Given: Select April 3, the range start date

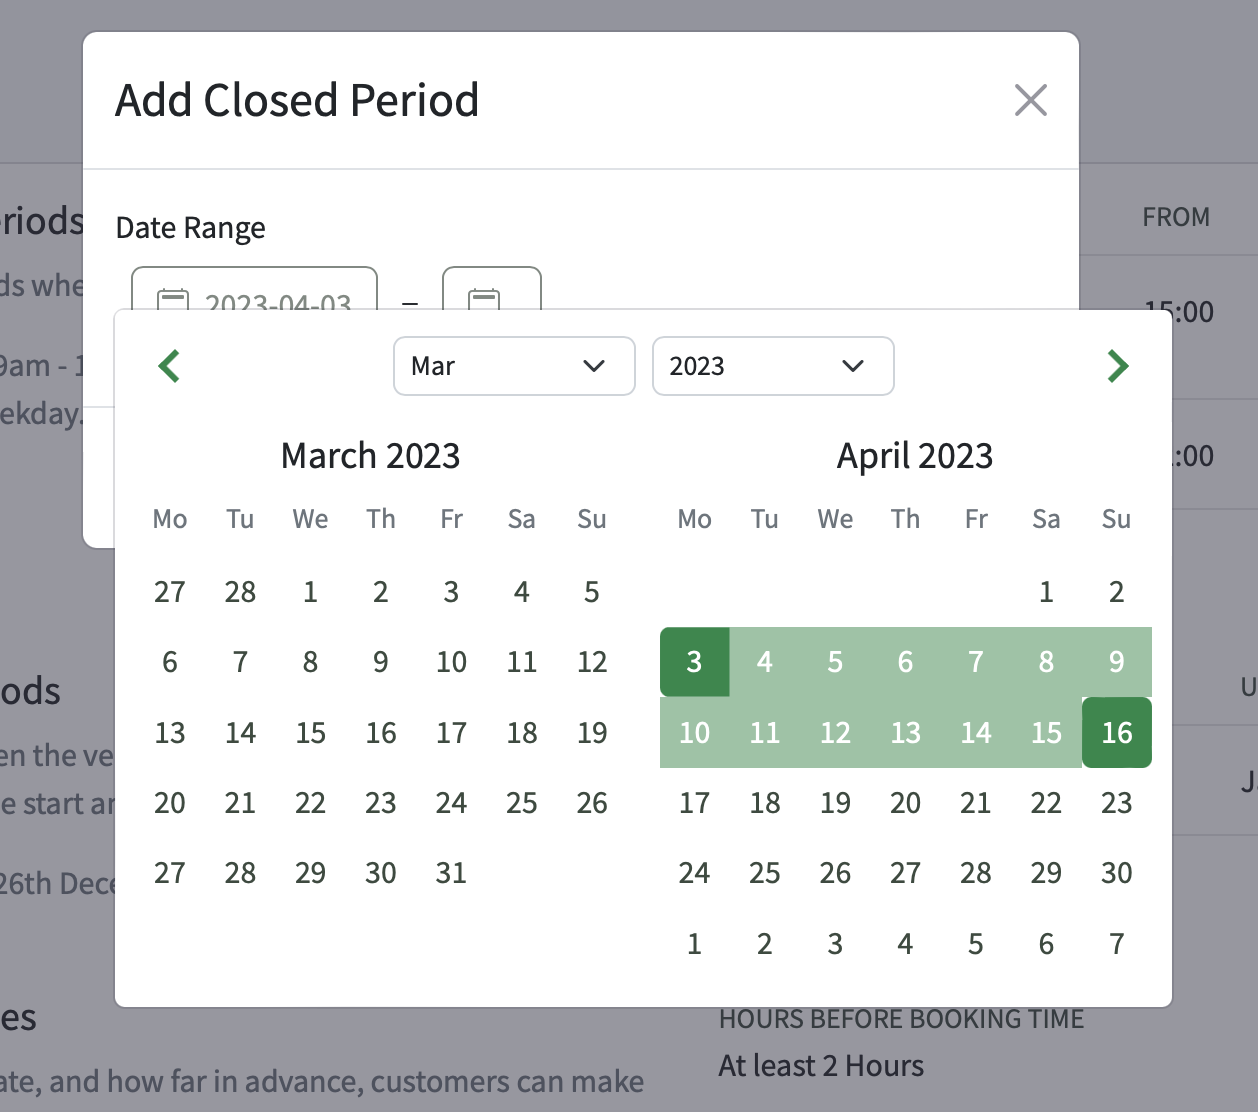Looking at the screenshot, I should coord(694,662).
